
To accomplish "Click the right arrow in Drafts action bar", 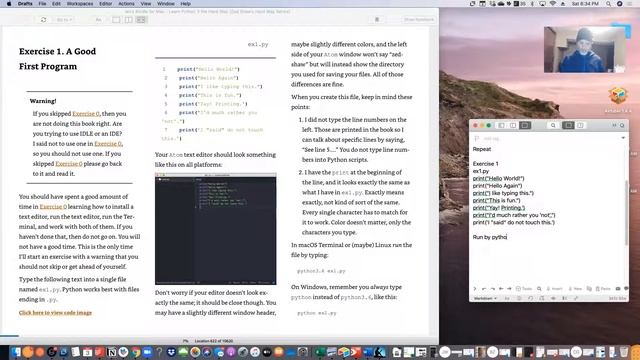I will coord(509,289).
